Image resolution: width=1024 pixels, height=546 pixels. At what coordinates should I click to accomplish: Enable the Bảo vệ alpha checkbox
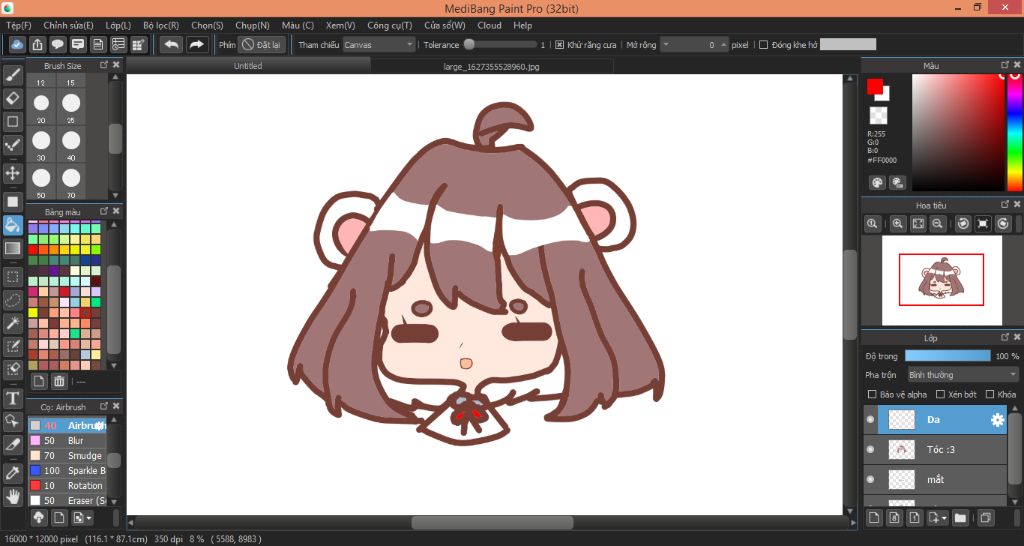tap(872, 394)
